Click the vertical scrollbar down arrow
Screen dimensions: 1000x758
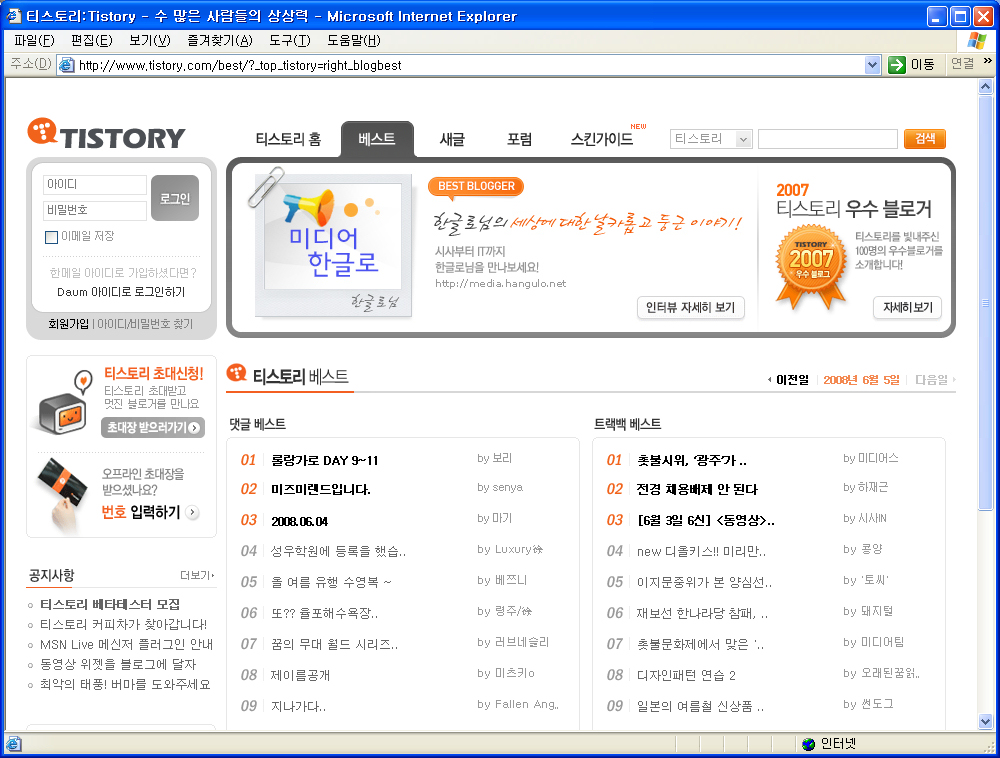pos(986,722)
